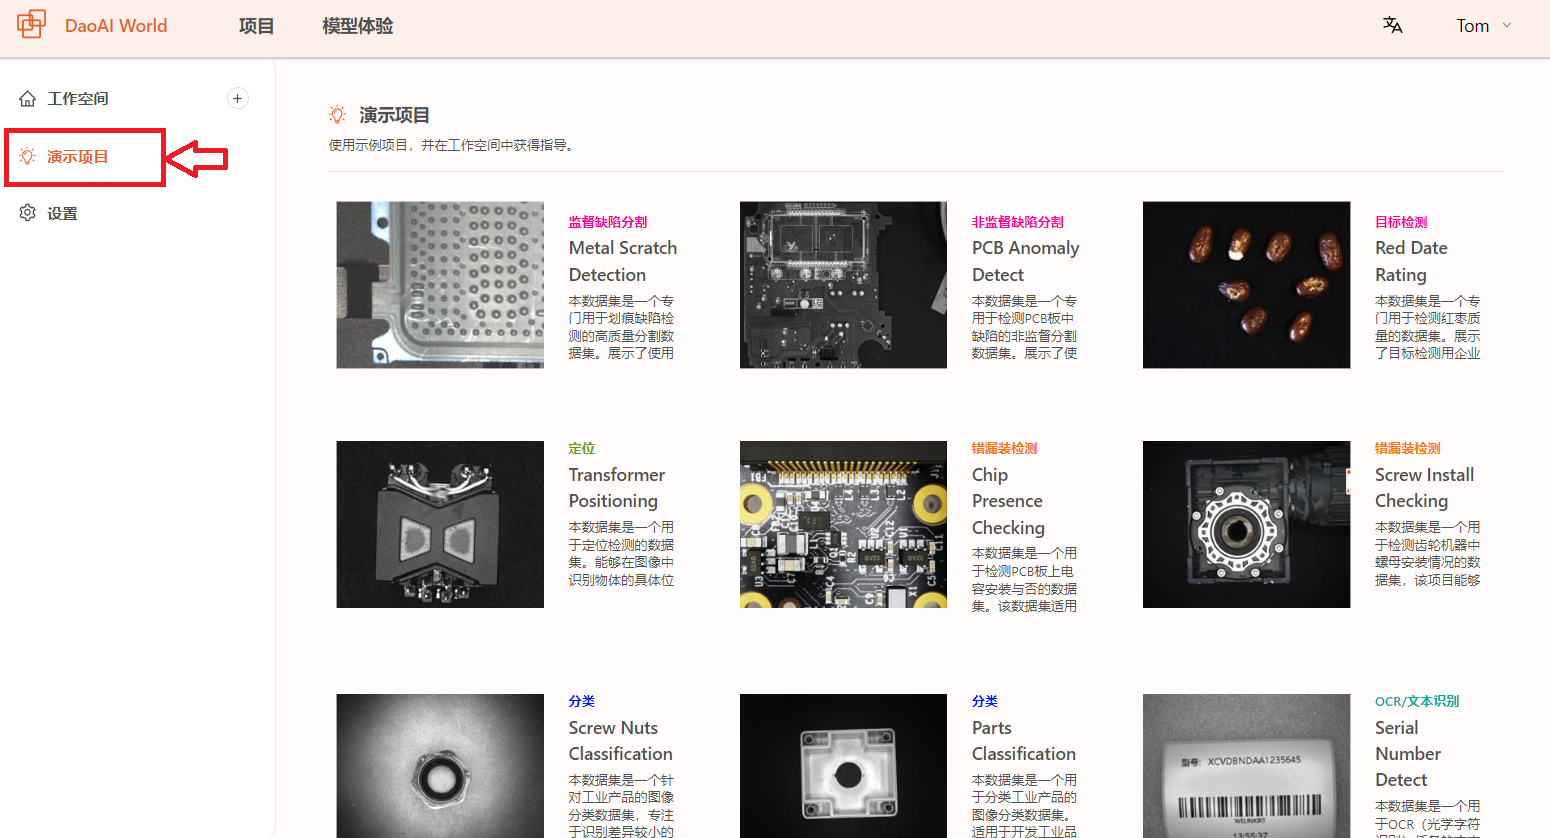Click the Screw Install Checking description text

tap(1428, 553)
